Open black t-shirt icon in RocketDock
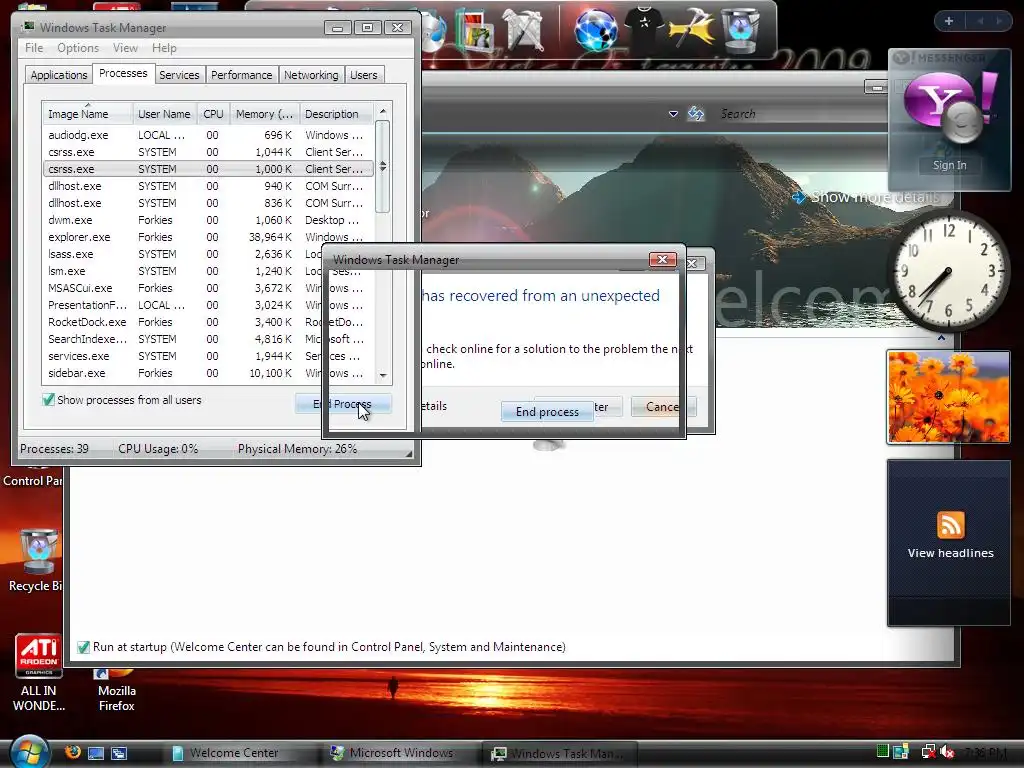 pyautogui.click(x=644, y=29)
